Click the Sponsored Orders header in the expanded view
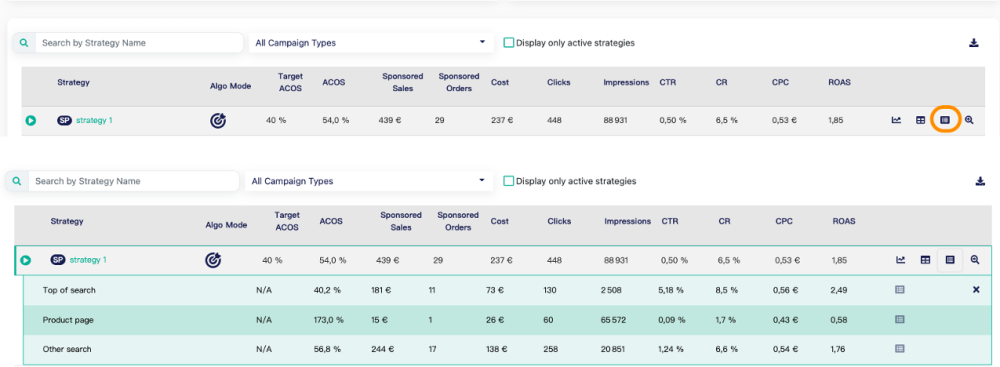The height and width of the screenshot is (367, 1000). click(x=457, y=221)
